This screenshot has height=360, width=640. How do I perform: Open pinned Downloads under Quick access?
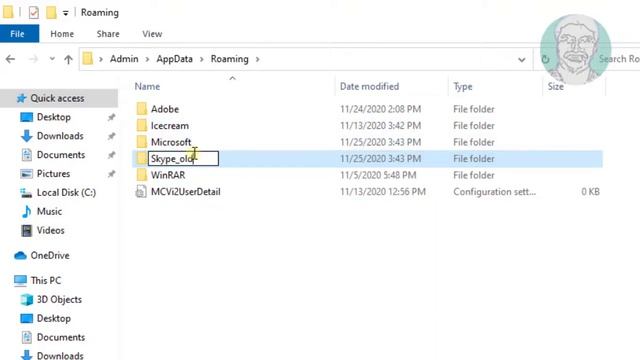pyautogui.click(x=60, y=136)
